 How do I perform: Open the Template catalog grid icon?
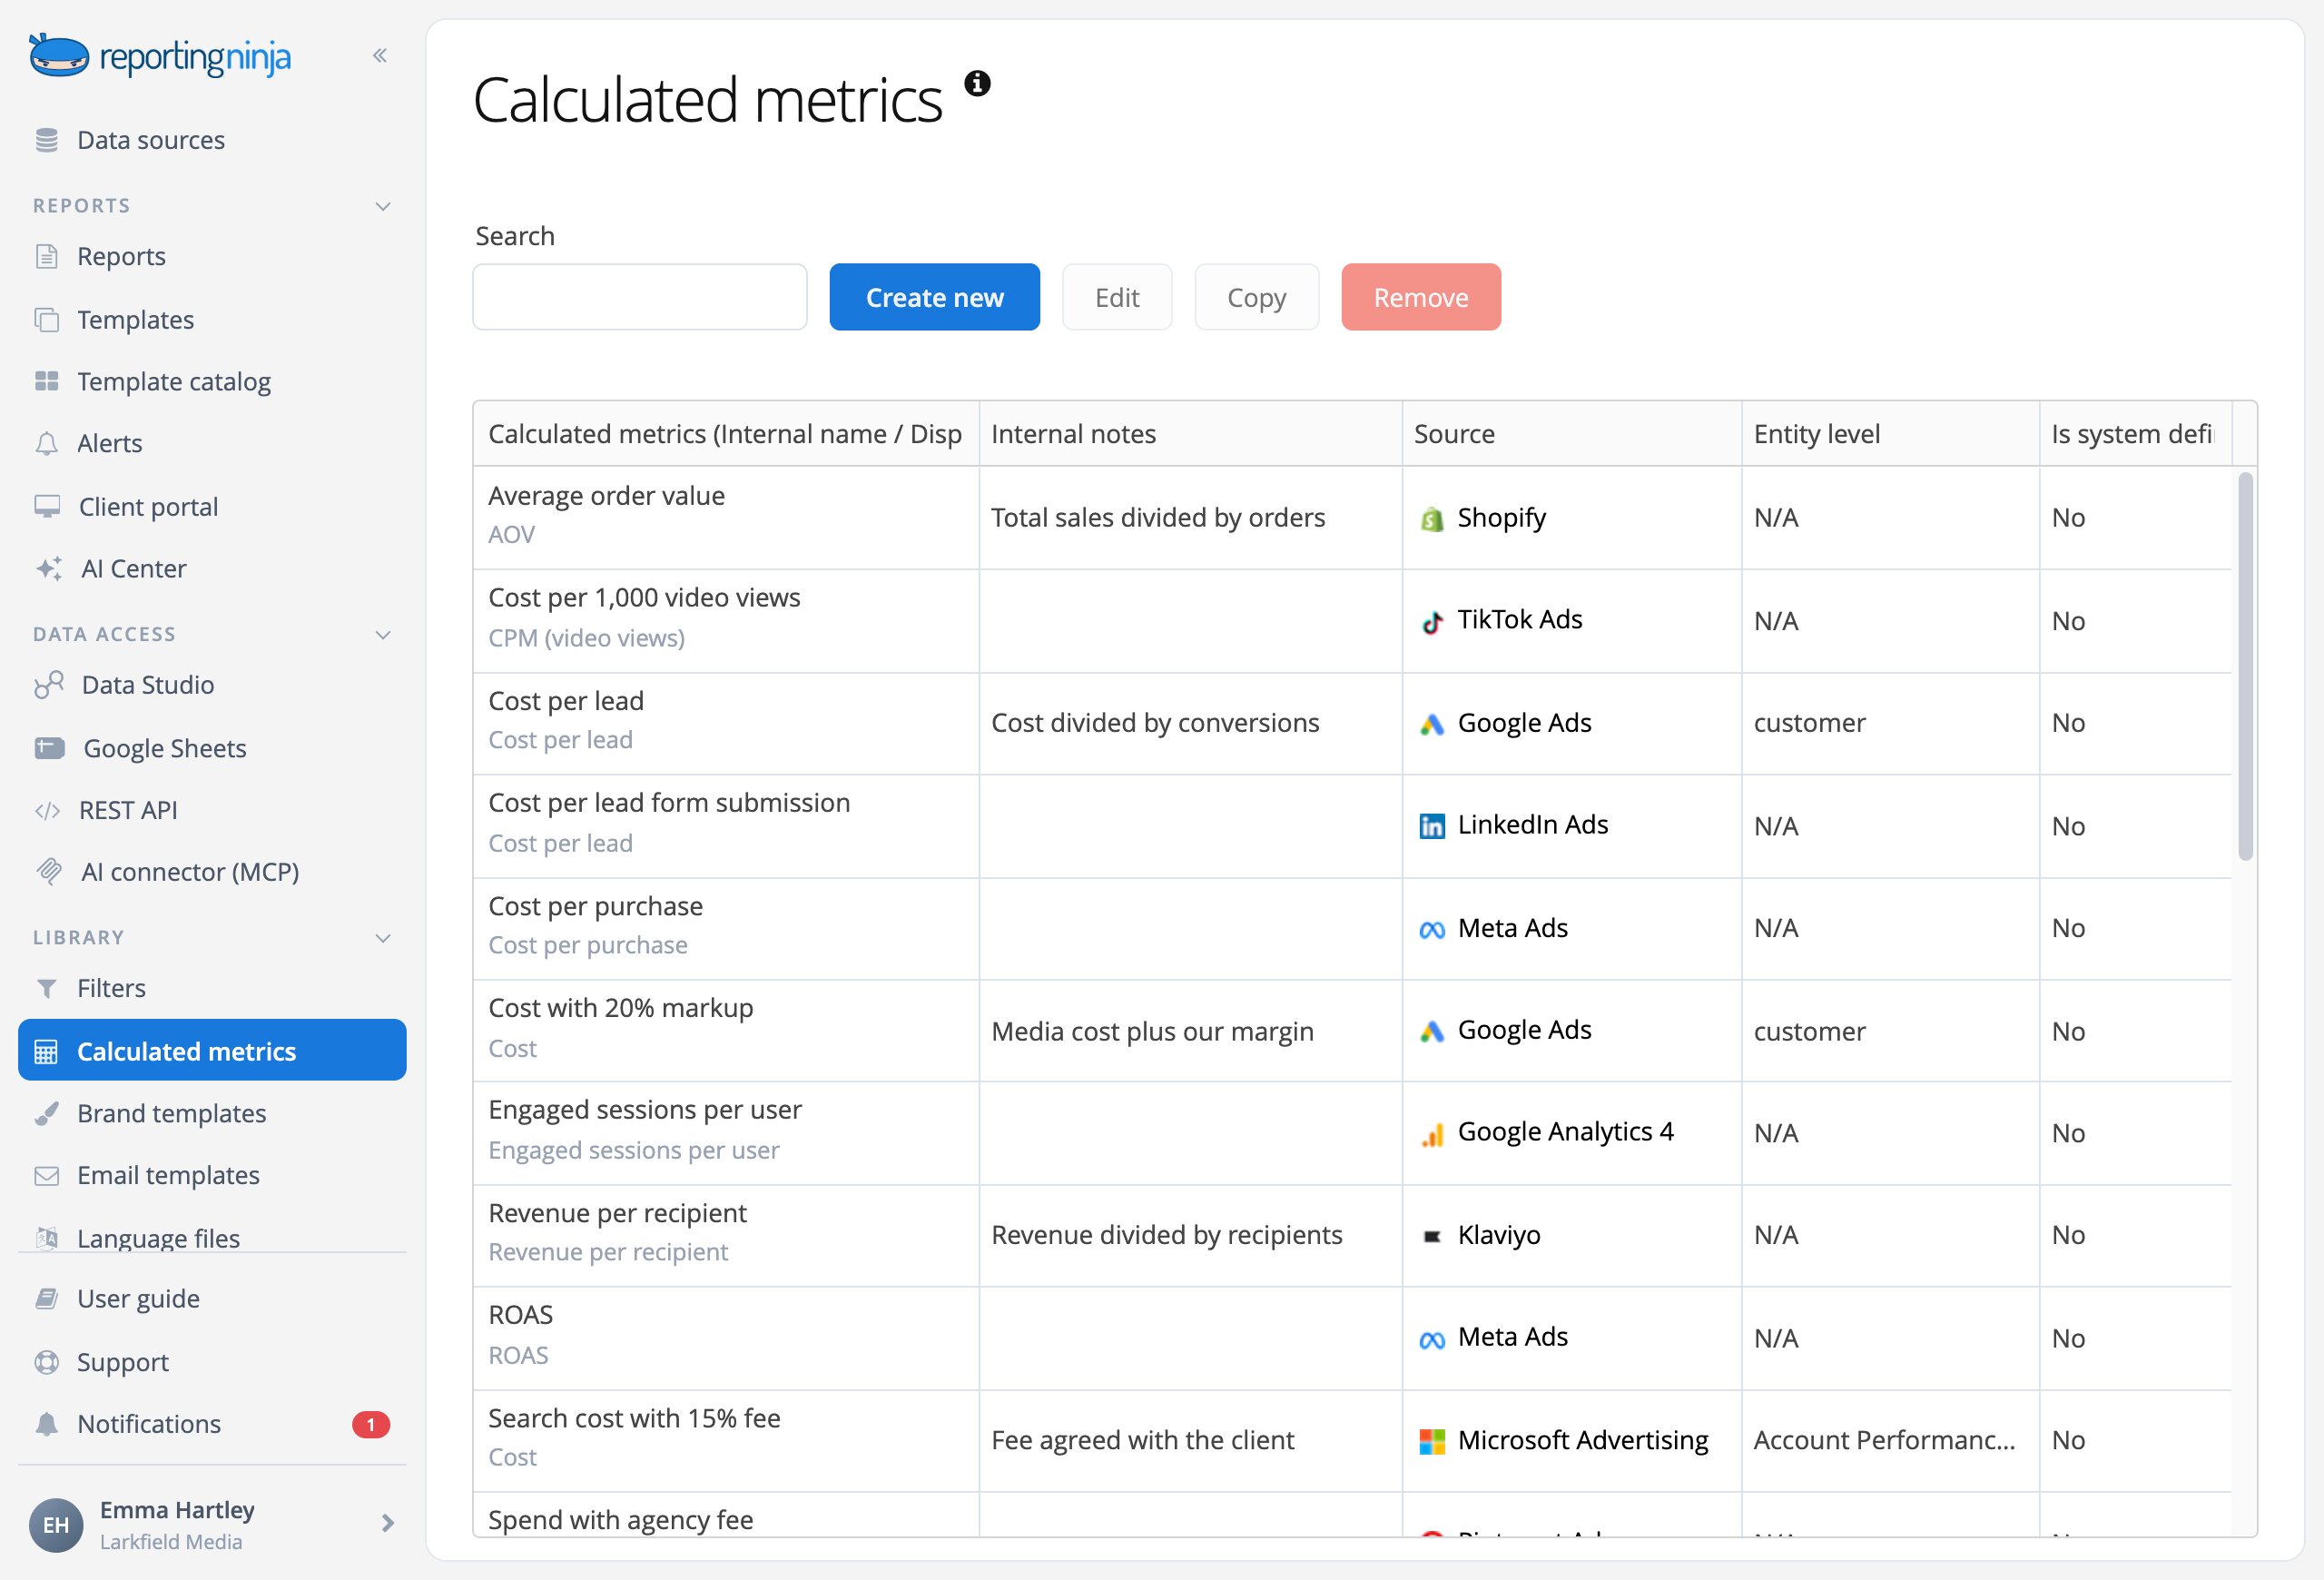click(47, 381)
